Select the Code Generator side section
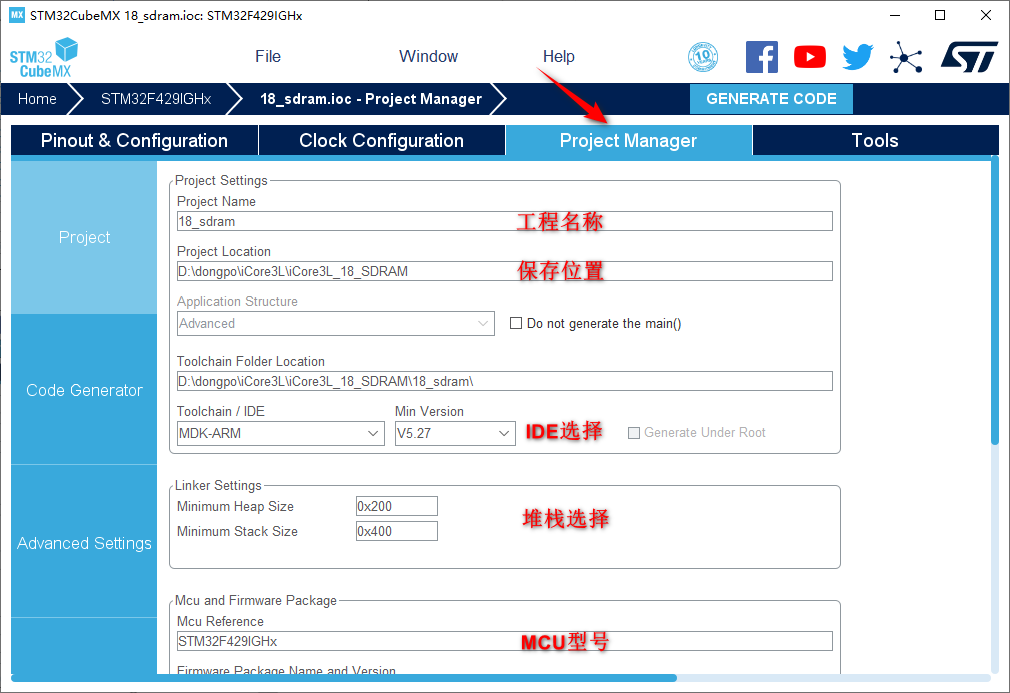Screen dimensions: 1010x693 [x=84, y=390]
